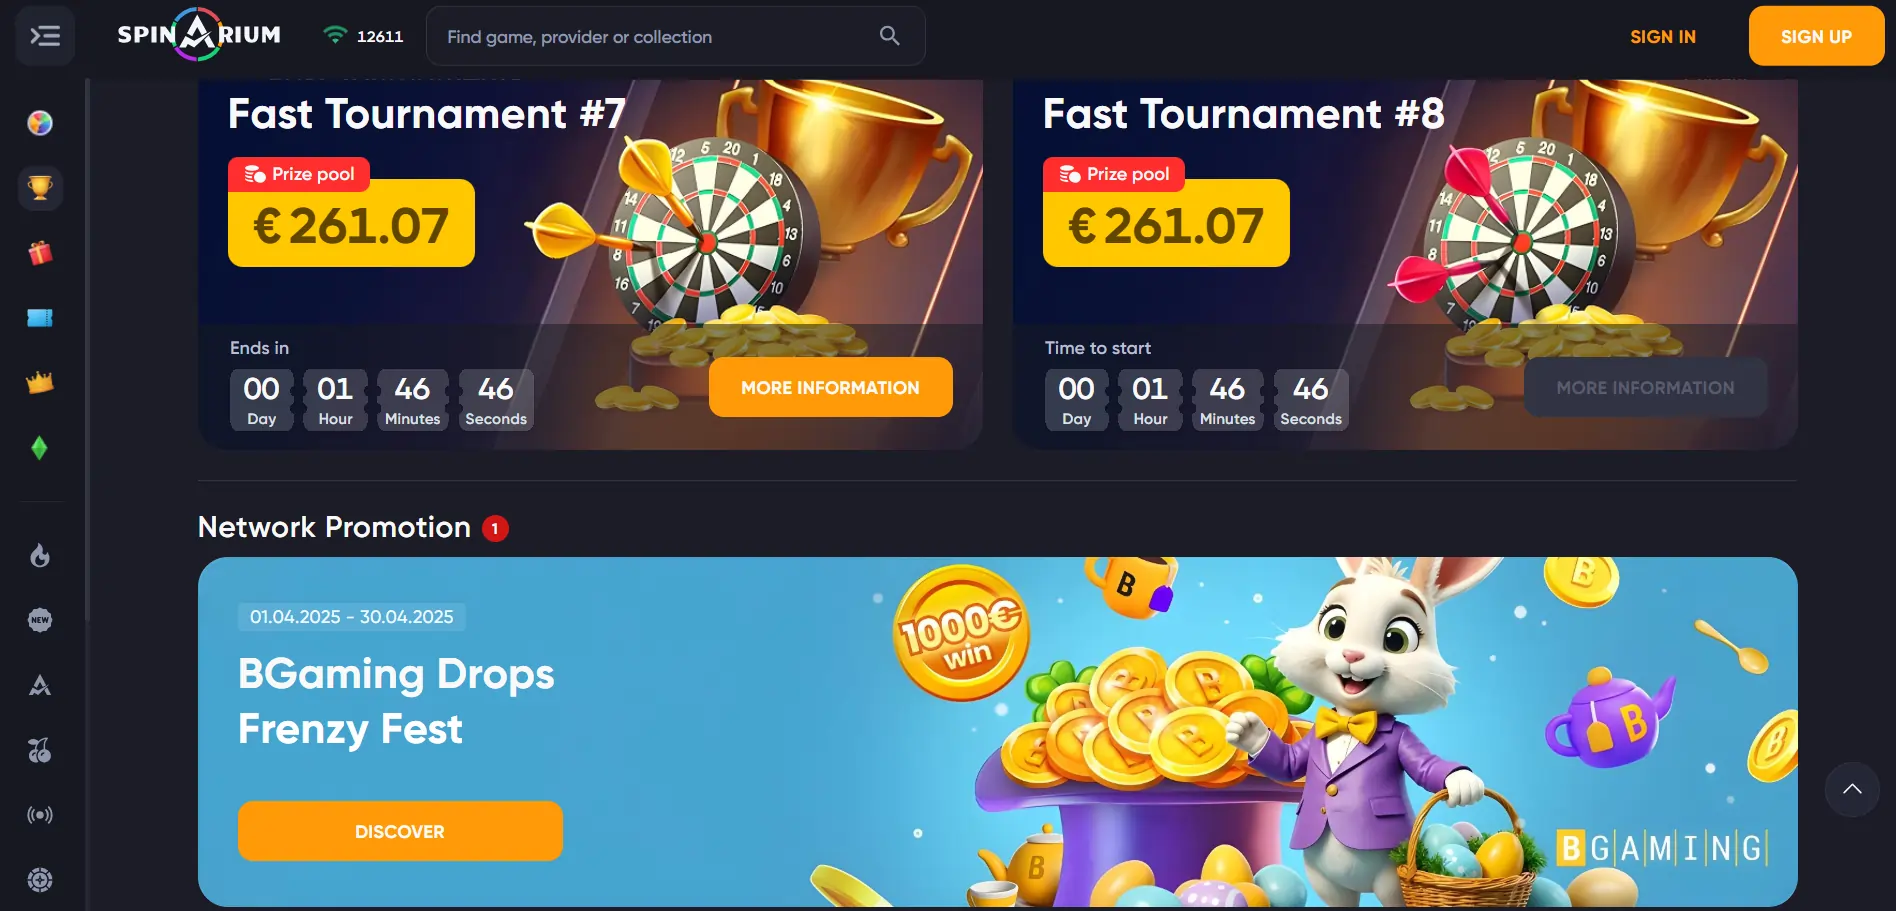Image resolution: width=1896 pixels, height=911 pixels.
Task: Click DISCOVER on BGaming Drops banner
Action: [400, 831]
